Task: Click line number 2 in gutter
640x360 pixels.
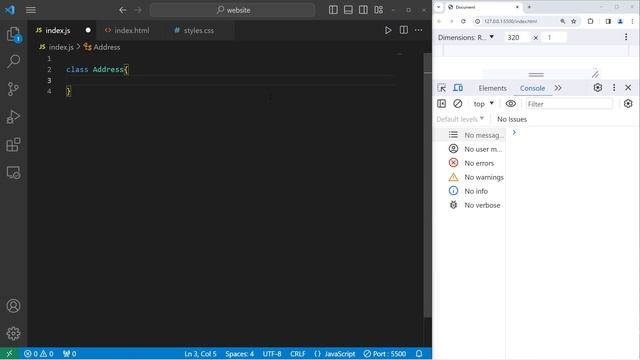Action: 49,69
